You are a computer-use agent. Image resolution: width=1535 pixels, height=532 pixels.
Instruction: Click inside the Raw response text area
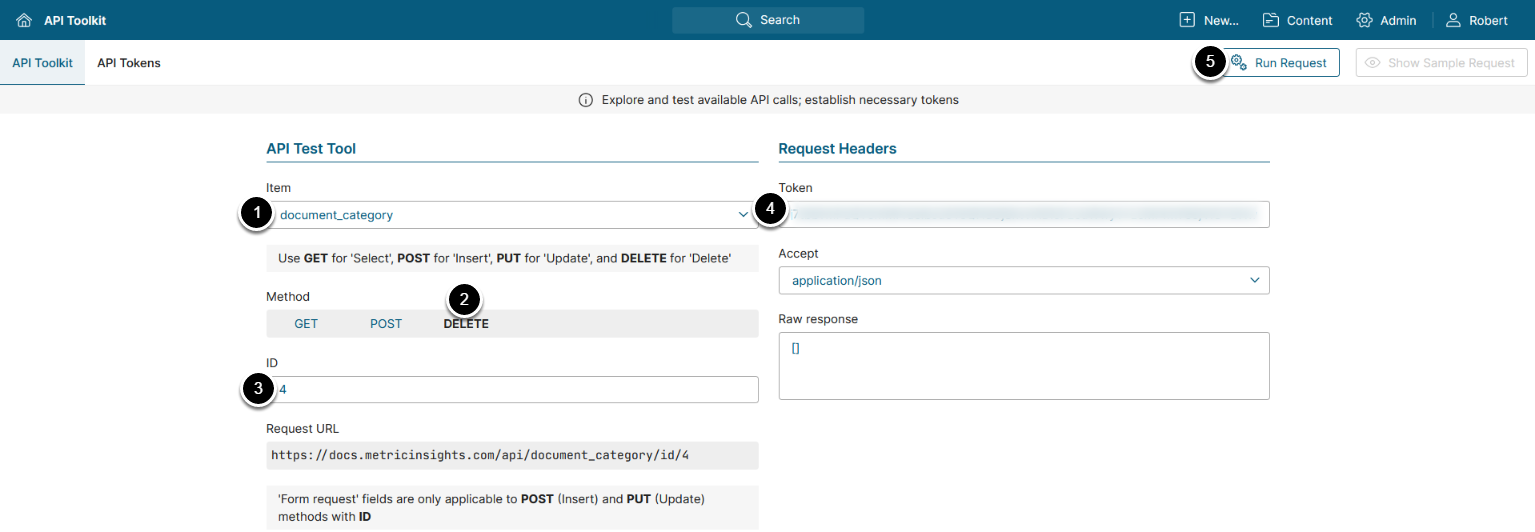[1023, 366]
